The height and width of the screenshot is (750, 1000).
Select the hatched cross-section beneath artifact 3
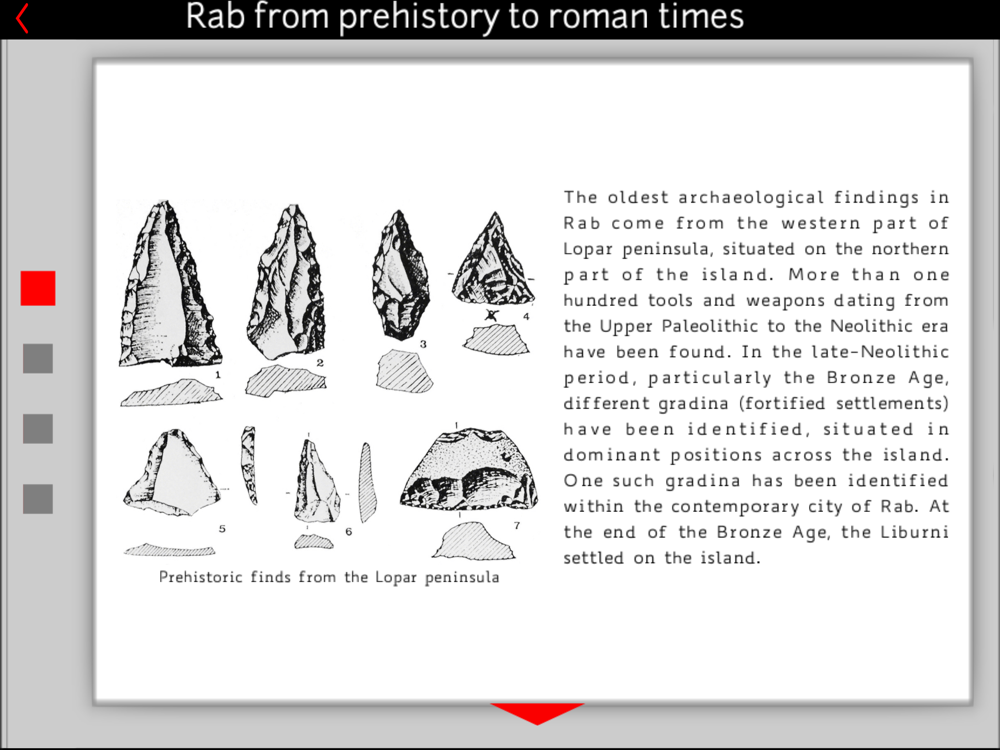click(404, 372)
